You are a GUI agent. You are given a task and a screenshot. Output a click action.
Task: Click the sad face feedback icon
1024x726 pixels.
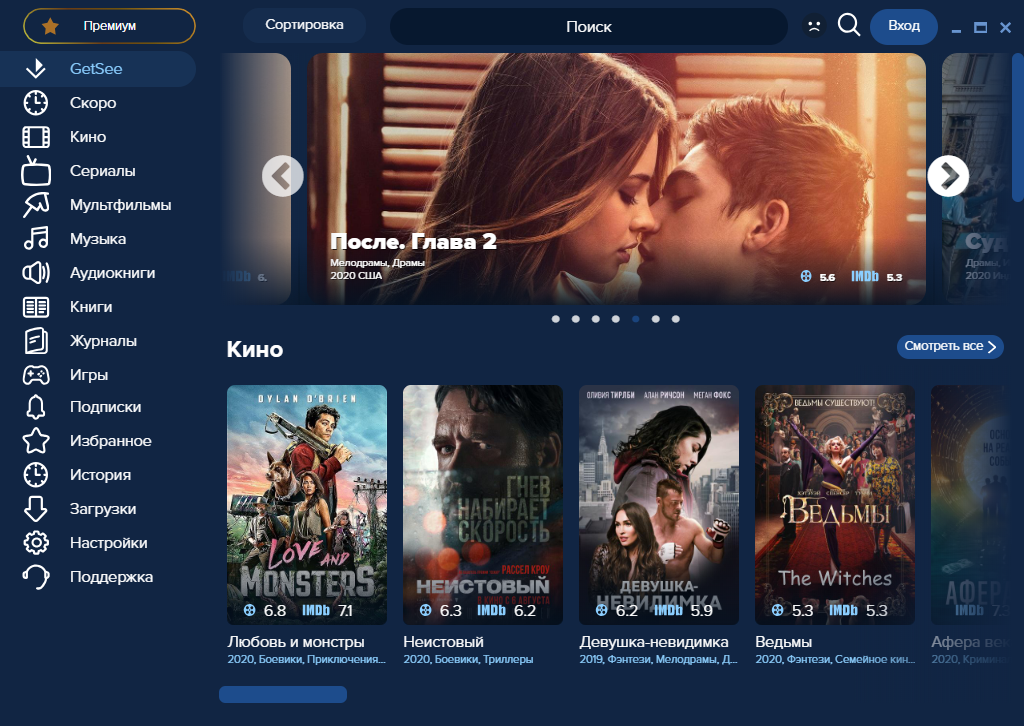coord(814,26)
